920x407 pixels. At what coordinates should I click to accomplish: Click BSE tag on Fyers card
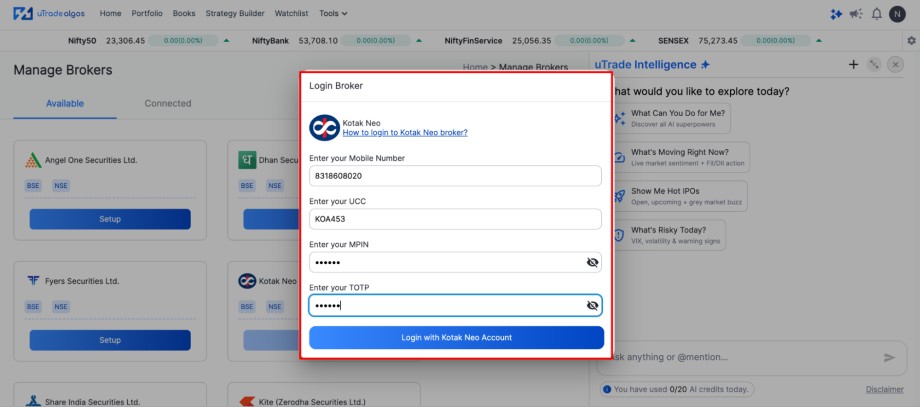[x=33, y=306]
